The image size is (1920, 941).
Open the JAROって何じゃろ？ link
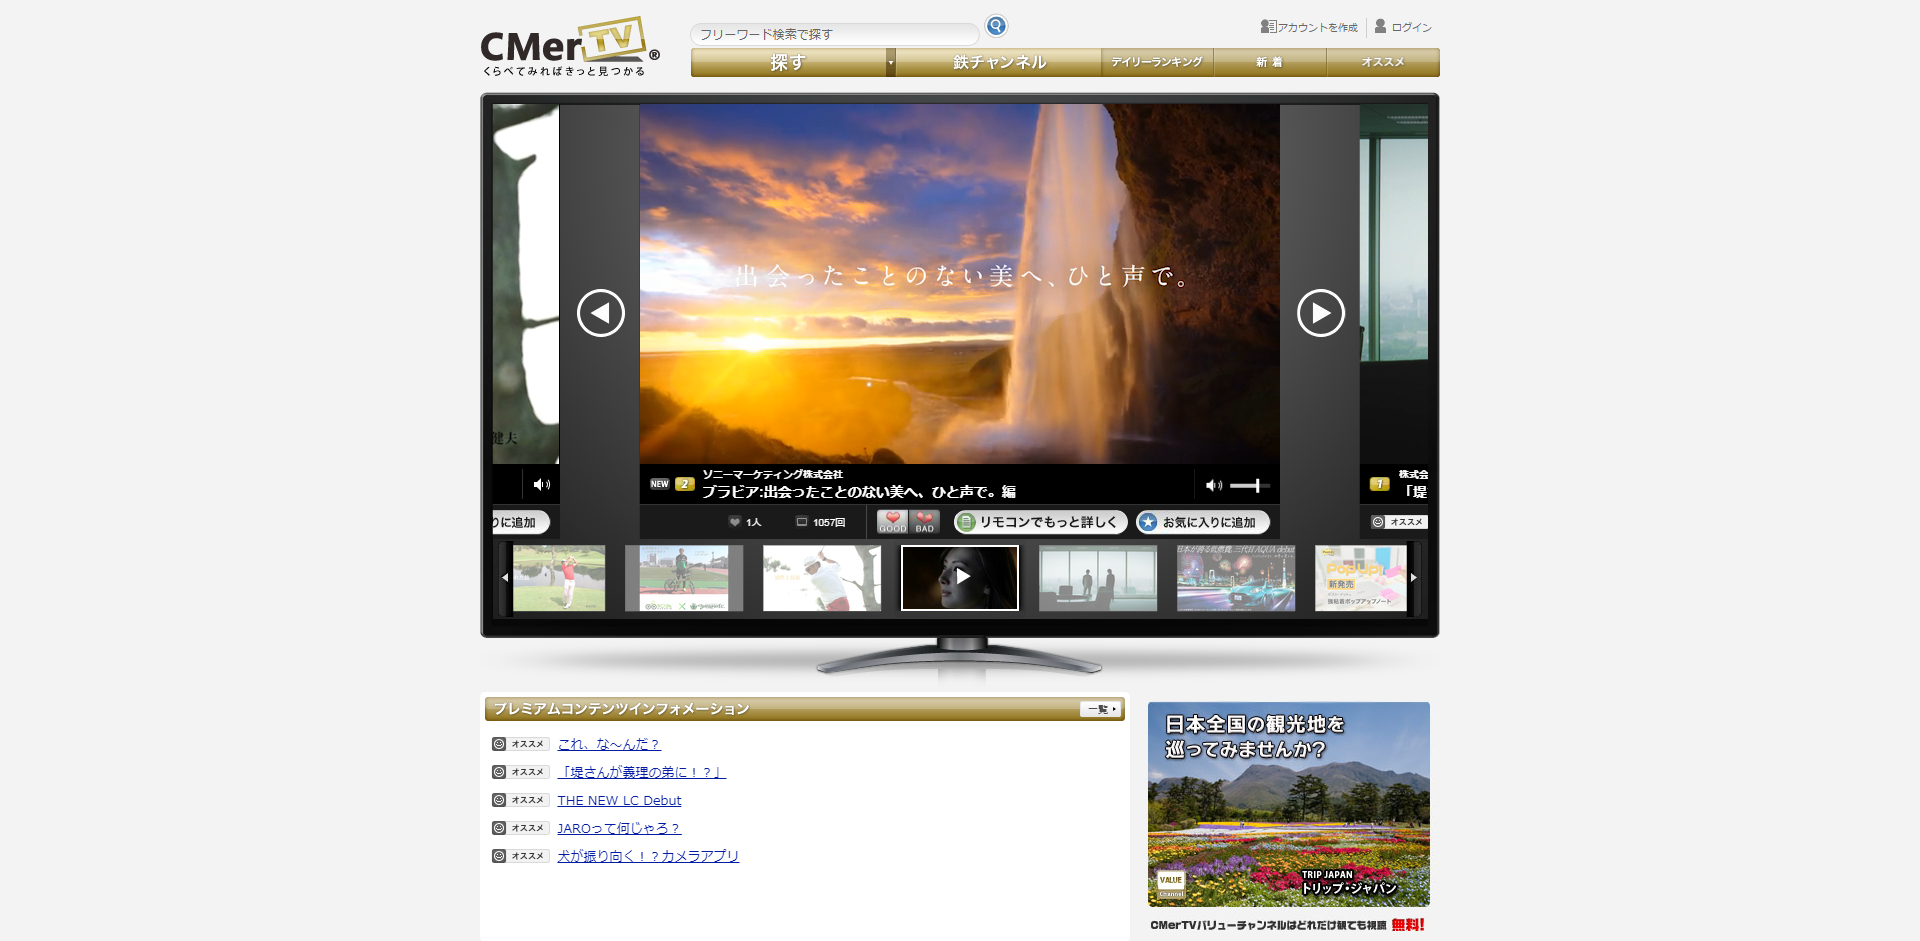click(x=618, y=828)
